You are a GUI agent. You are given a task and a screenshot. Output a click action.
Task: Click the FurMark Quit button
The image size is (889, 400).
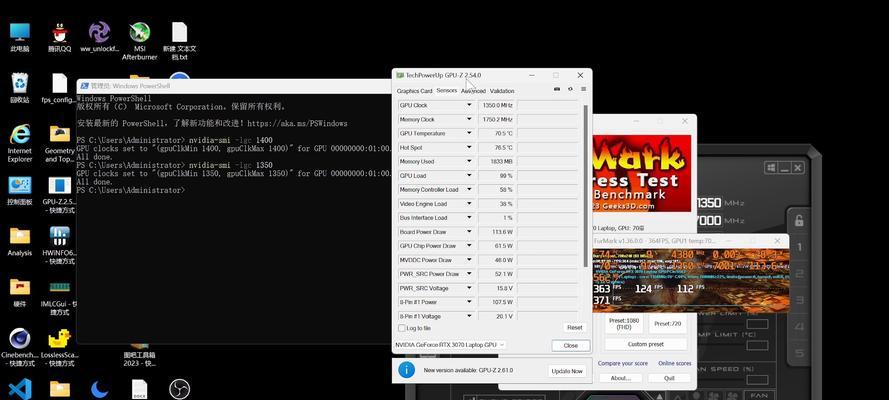[x=670, y=378]
